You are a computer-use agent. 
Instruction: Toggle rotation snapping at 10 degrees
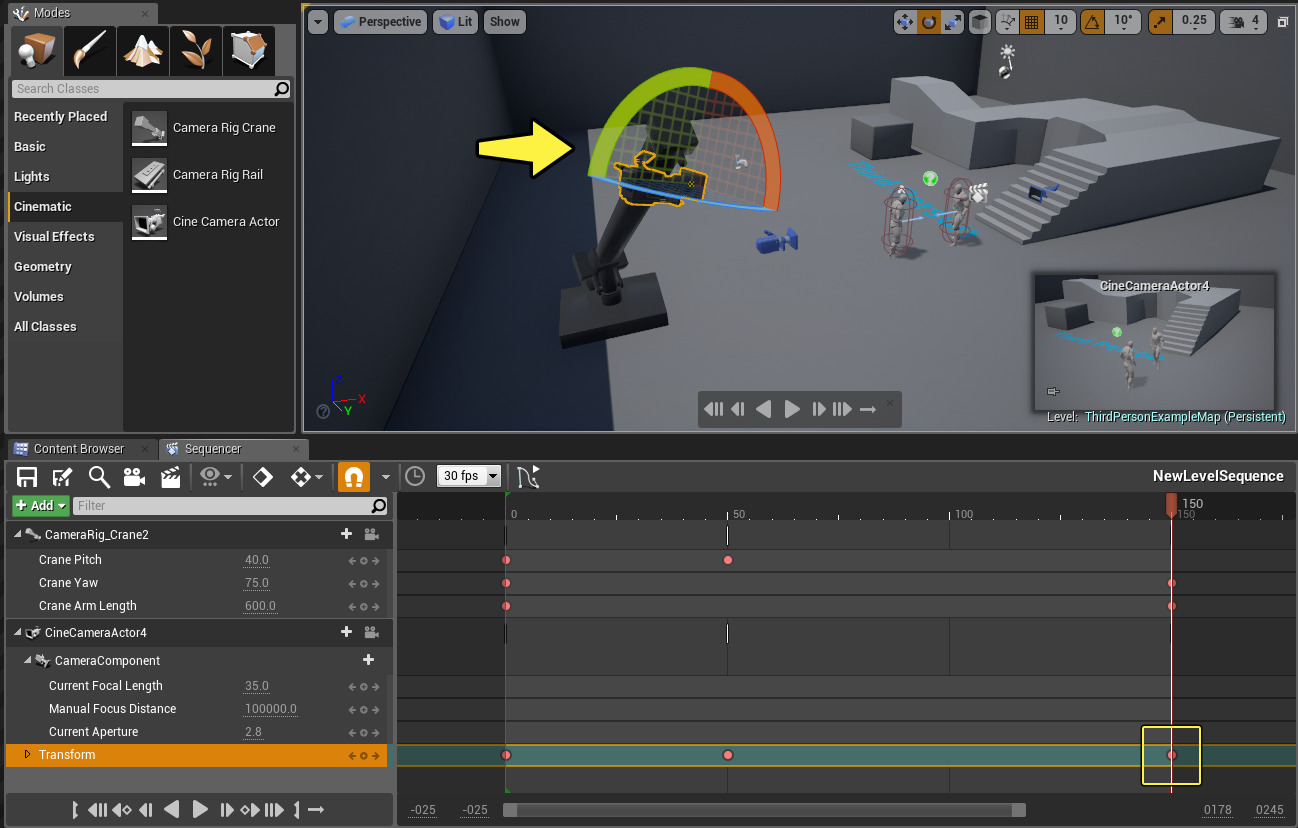point(1094,22)
